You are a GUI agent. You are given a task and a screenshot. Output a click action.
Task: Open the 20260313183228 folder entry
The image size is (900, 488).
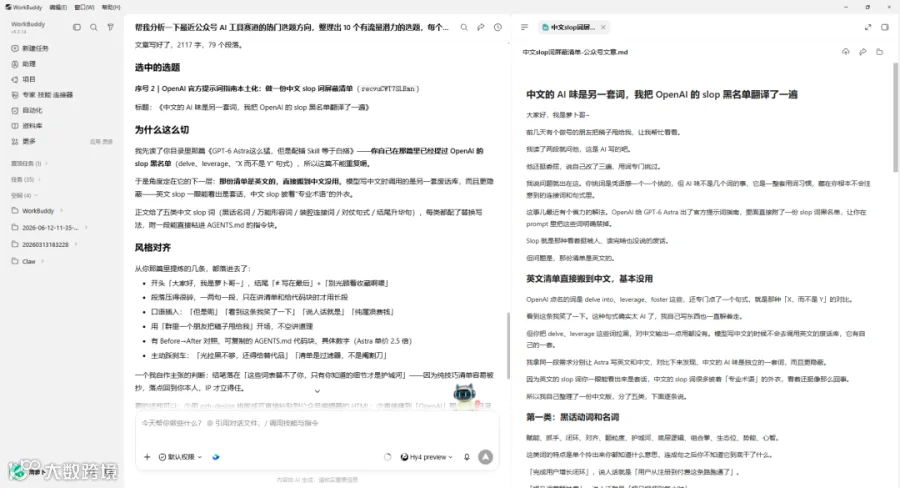coord(45,245)
